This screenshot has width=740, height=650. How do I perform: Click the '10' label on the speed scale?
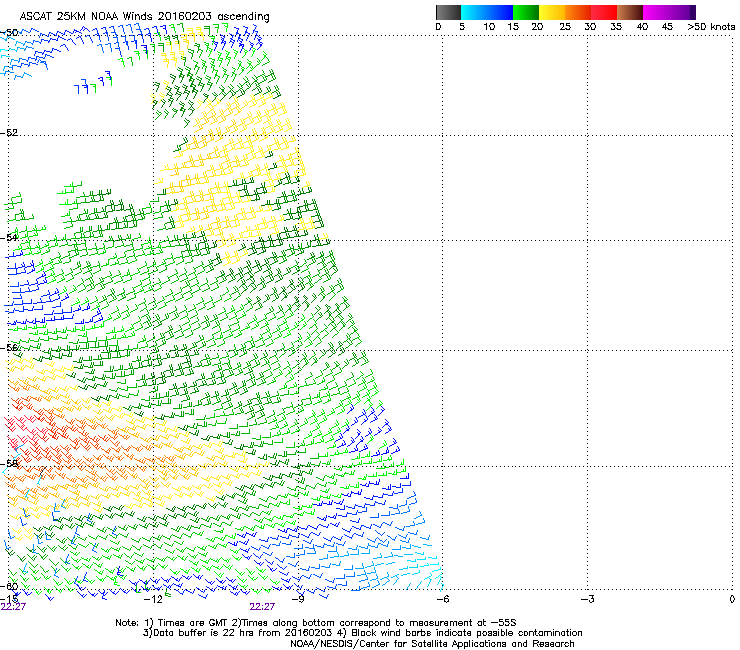pyautogui.click(x=489, y=27)
